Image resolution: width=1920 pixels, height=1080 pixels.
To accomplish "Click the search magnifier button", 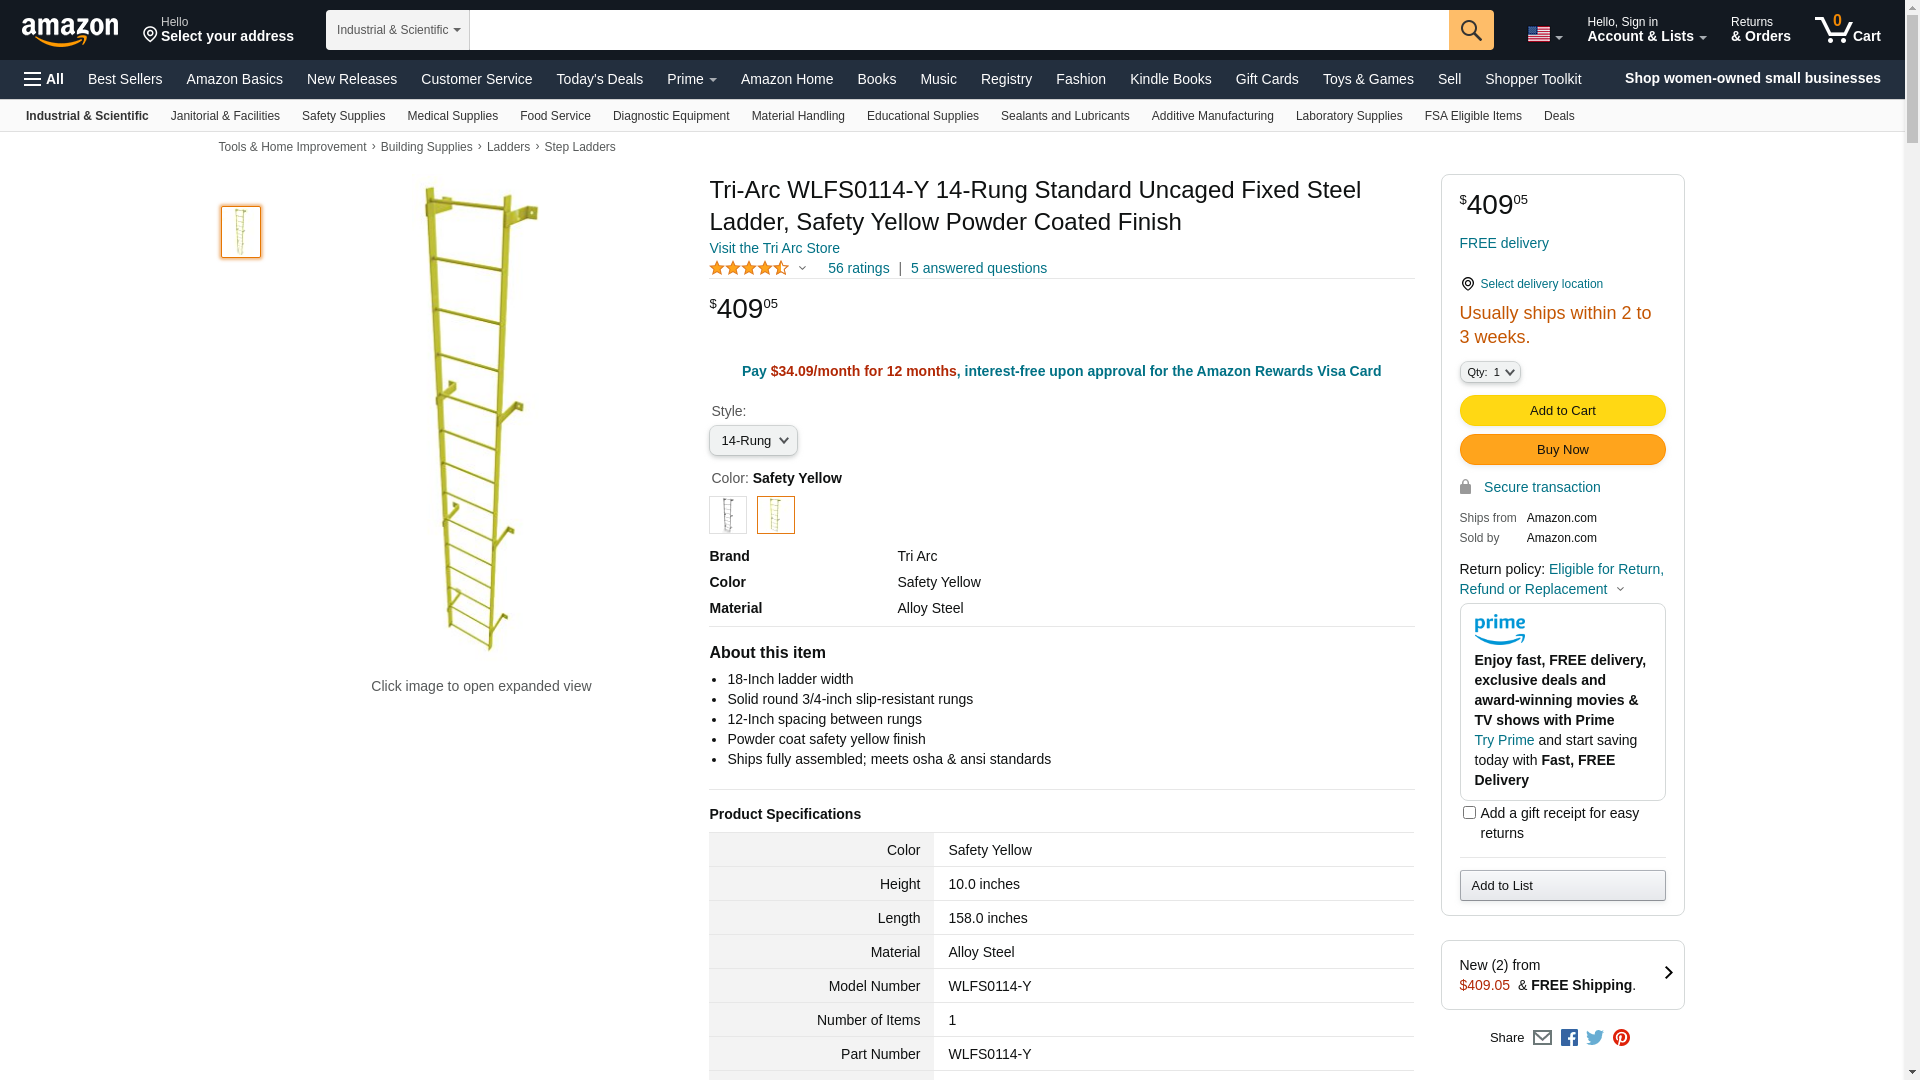I will (x=1470, y=30).
